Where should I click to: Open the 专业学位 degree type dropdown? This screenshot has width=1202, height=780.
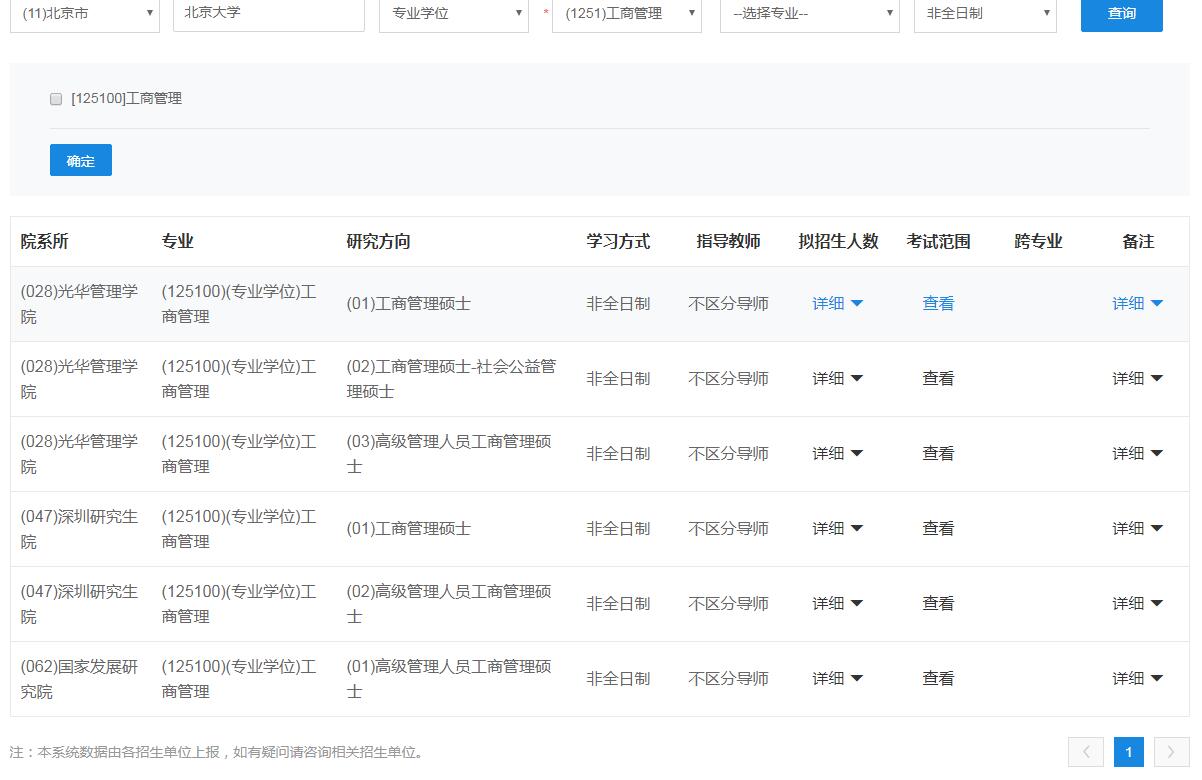pos(453,14)
